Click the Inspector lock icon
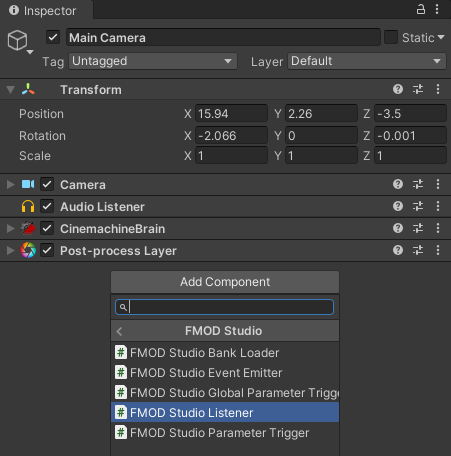The image size is (451, 456). pyautogui.click(x=421, y=9)
